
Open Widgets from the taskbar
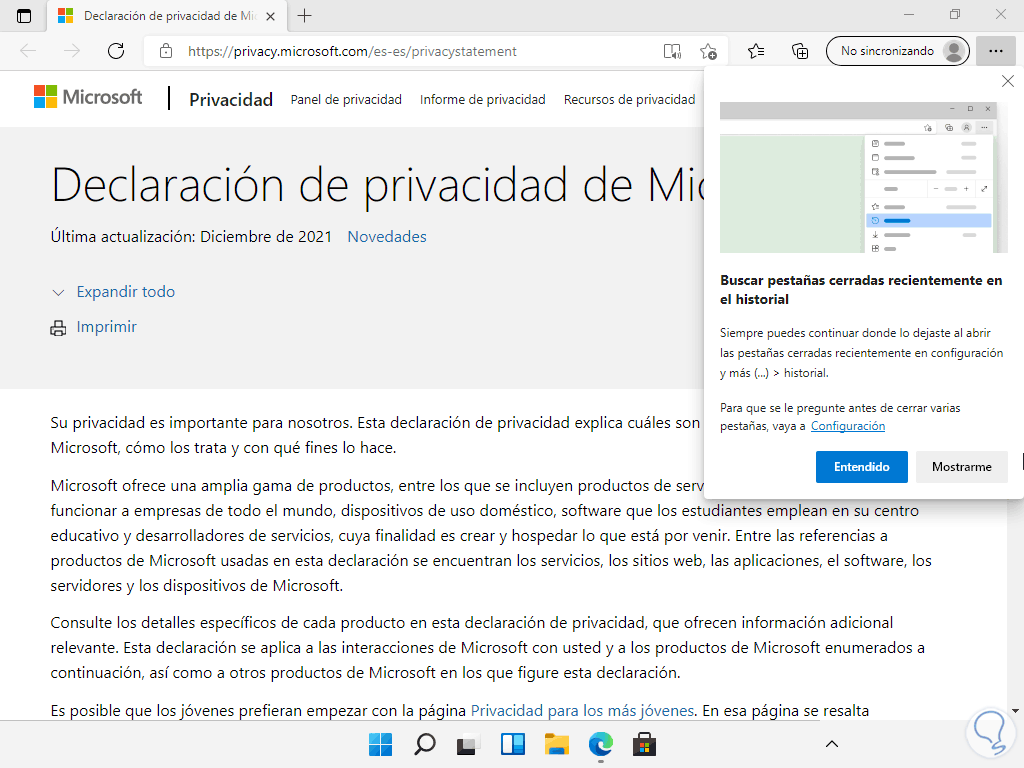click(513, 744)
